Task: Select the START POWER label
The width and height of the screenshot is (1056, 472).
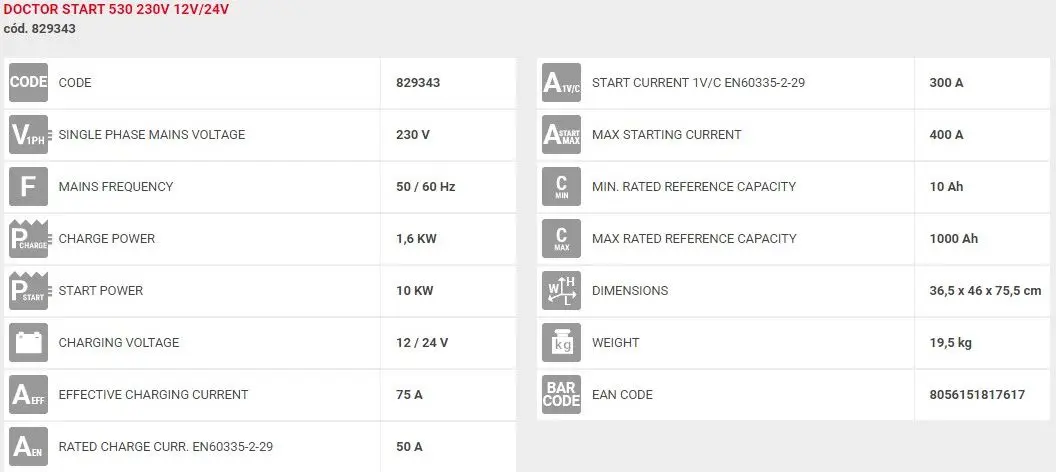Action: coord(101,290)
